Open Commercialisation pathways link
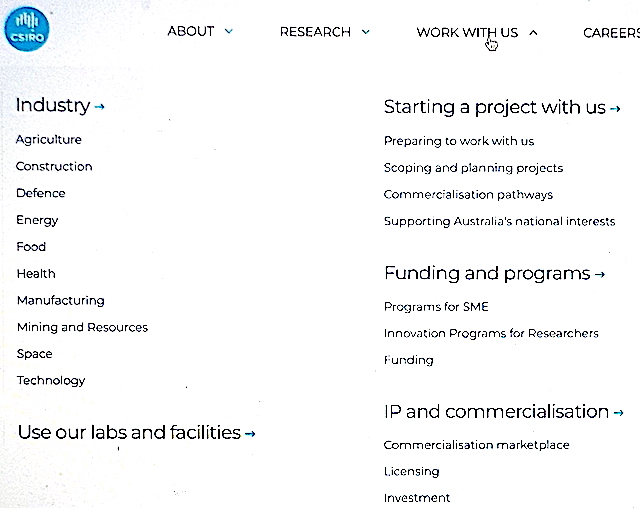The image size is (640, 508). pos(468,195)
